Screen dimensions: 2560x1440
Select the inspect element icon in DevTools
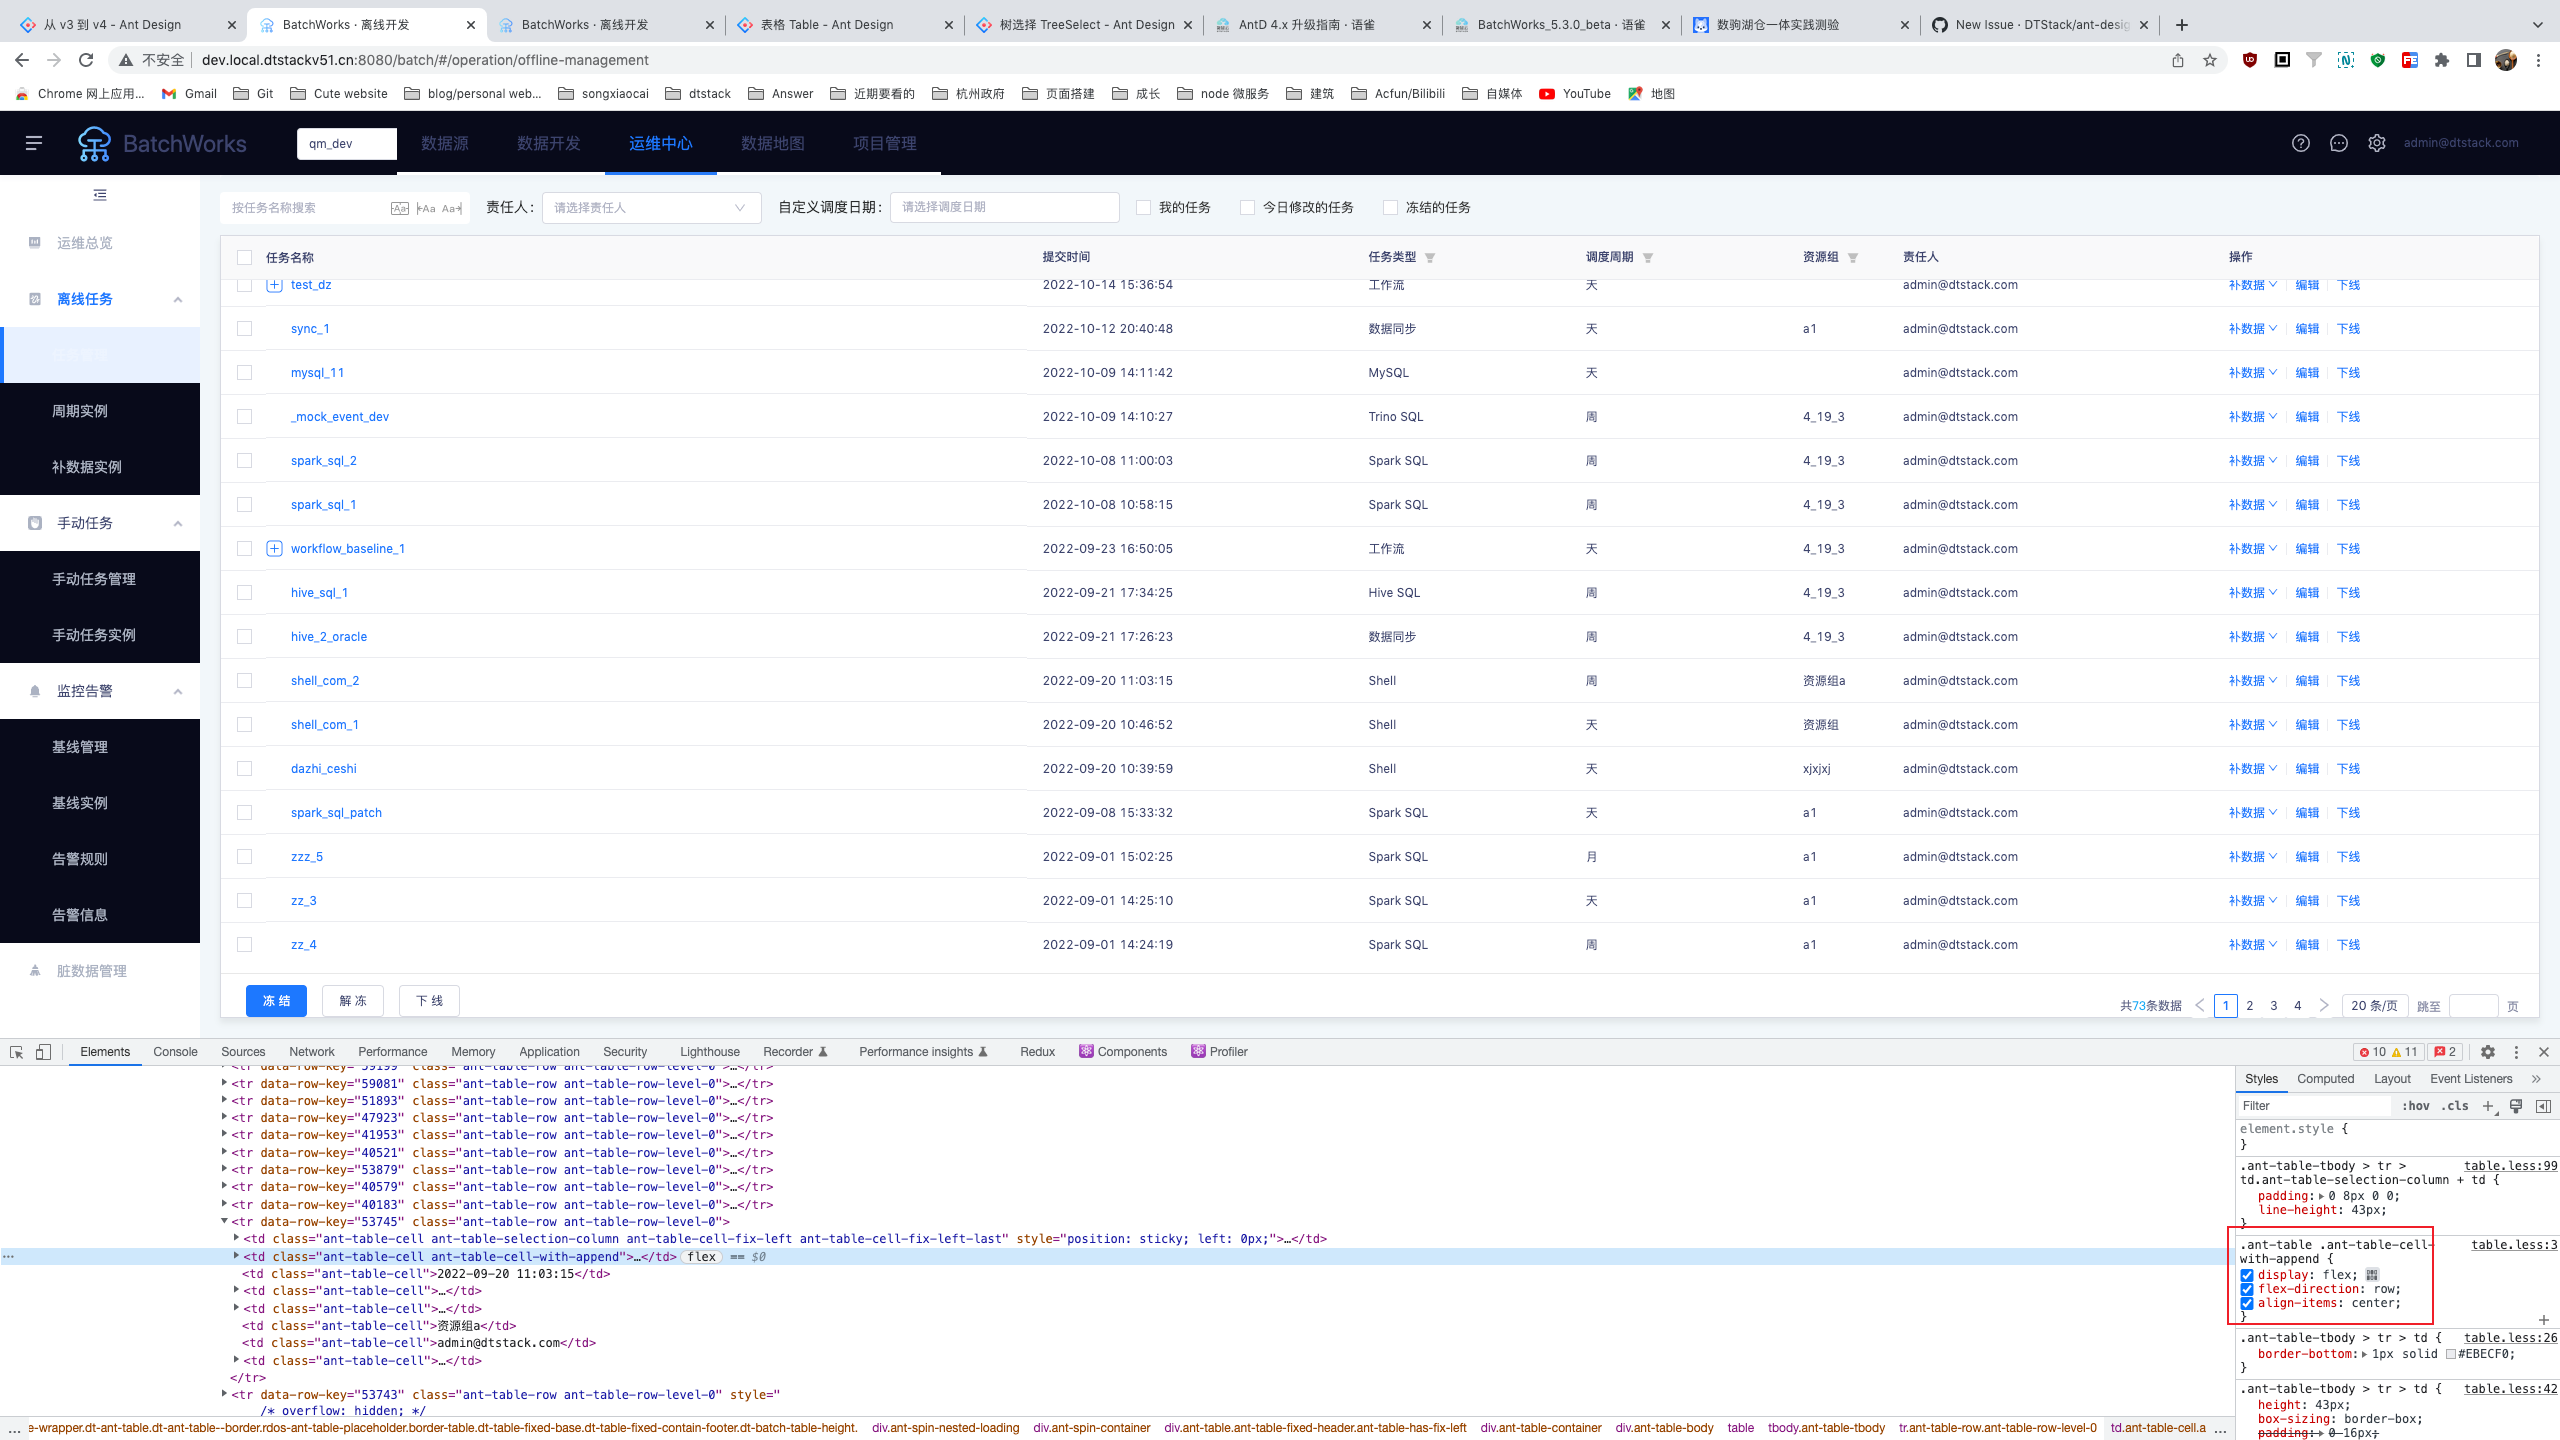(16, 1051)
